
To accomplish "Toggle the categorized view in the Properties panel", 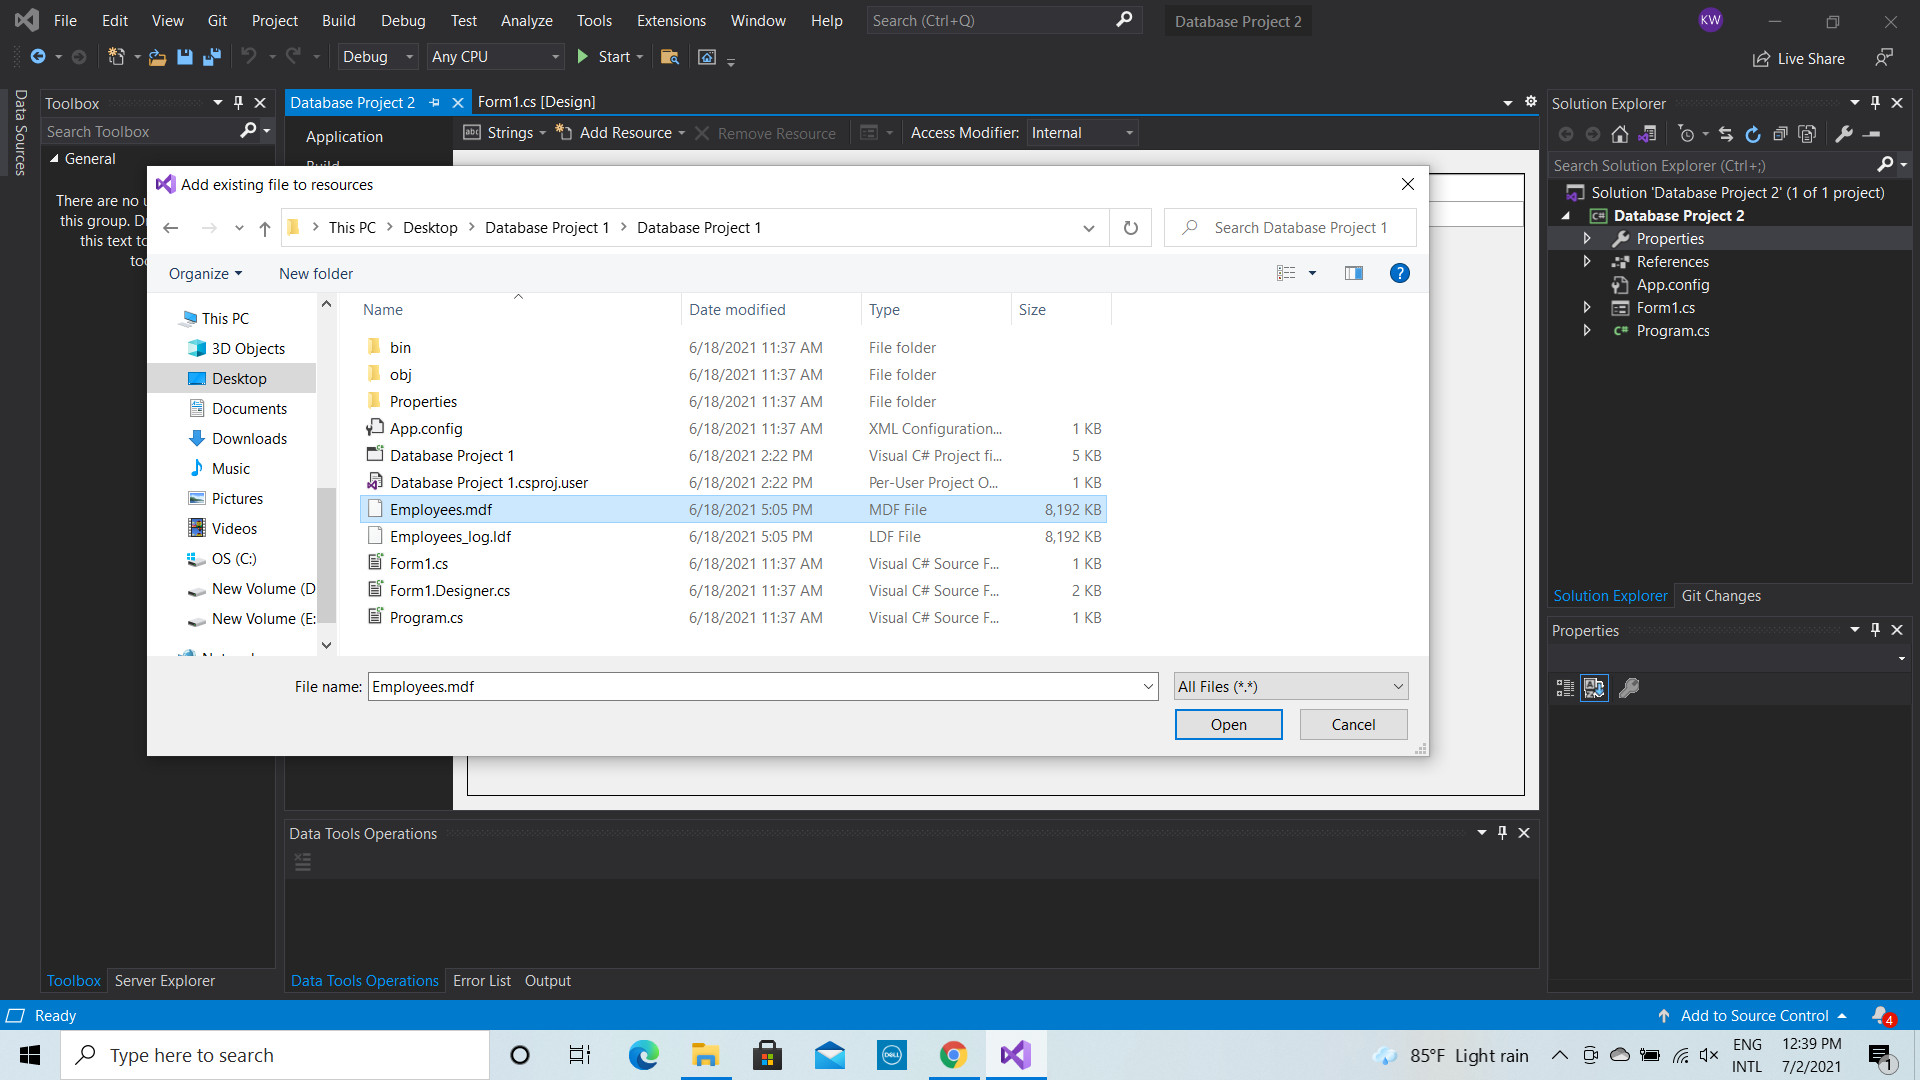I will coord(1565,688).
